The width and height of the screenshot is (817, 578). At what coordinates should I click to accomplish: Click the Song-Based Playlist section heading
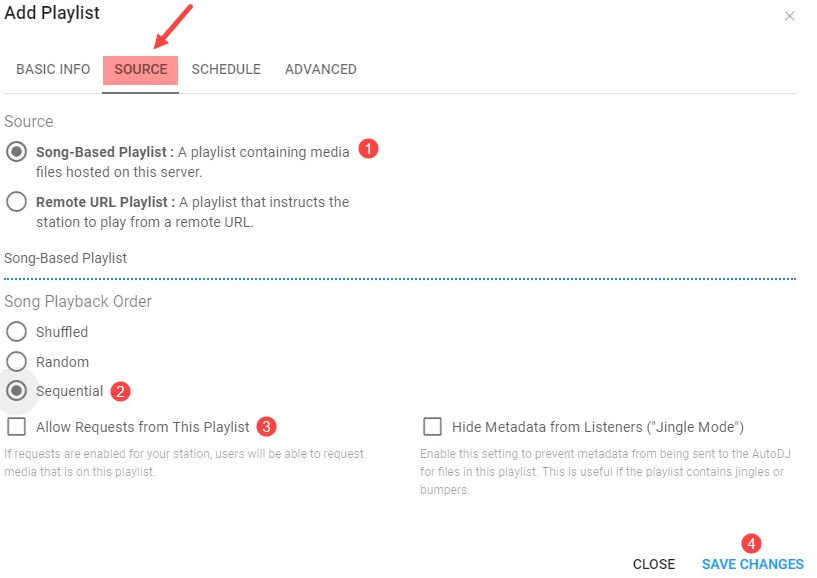click(66, 258)
